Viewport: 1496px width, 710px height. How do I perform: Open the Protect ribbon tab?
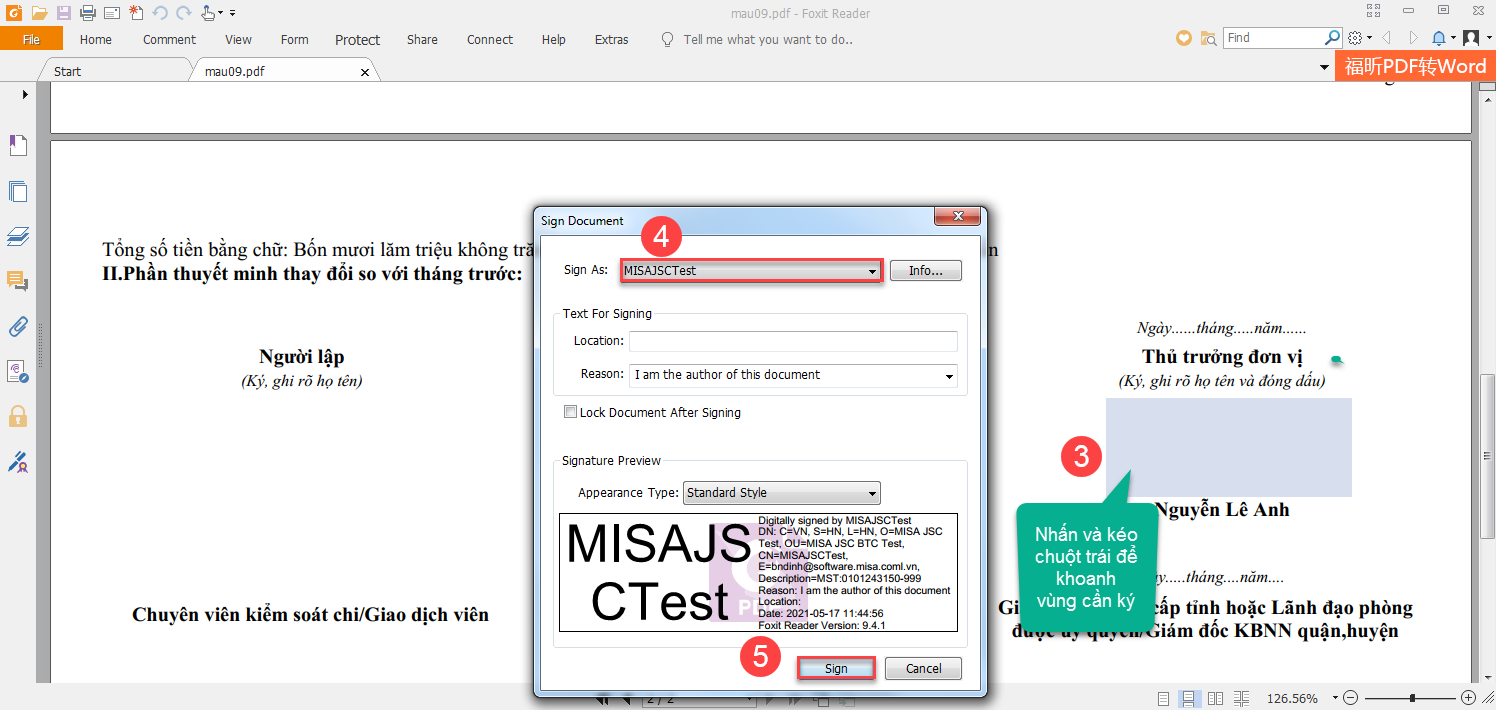coord(357,40)
